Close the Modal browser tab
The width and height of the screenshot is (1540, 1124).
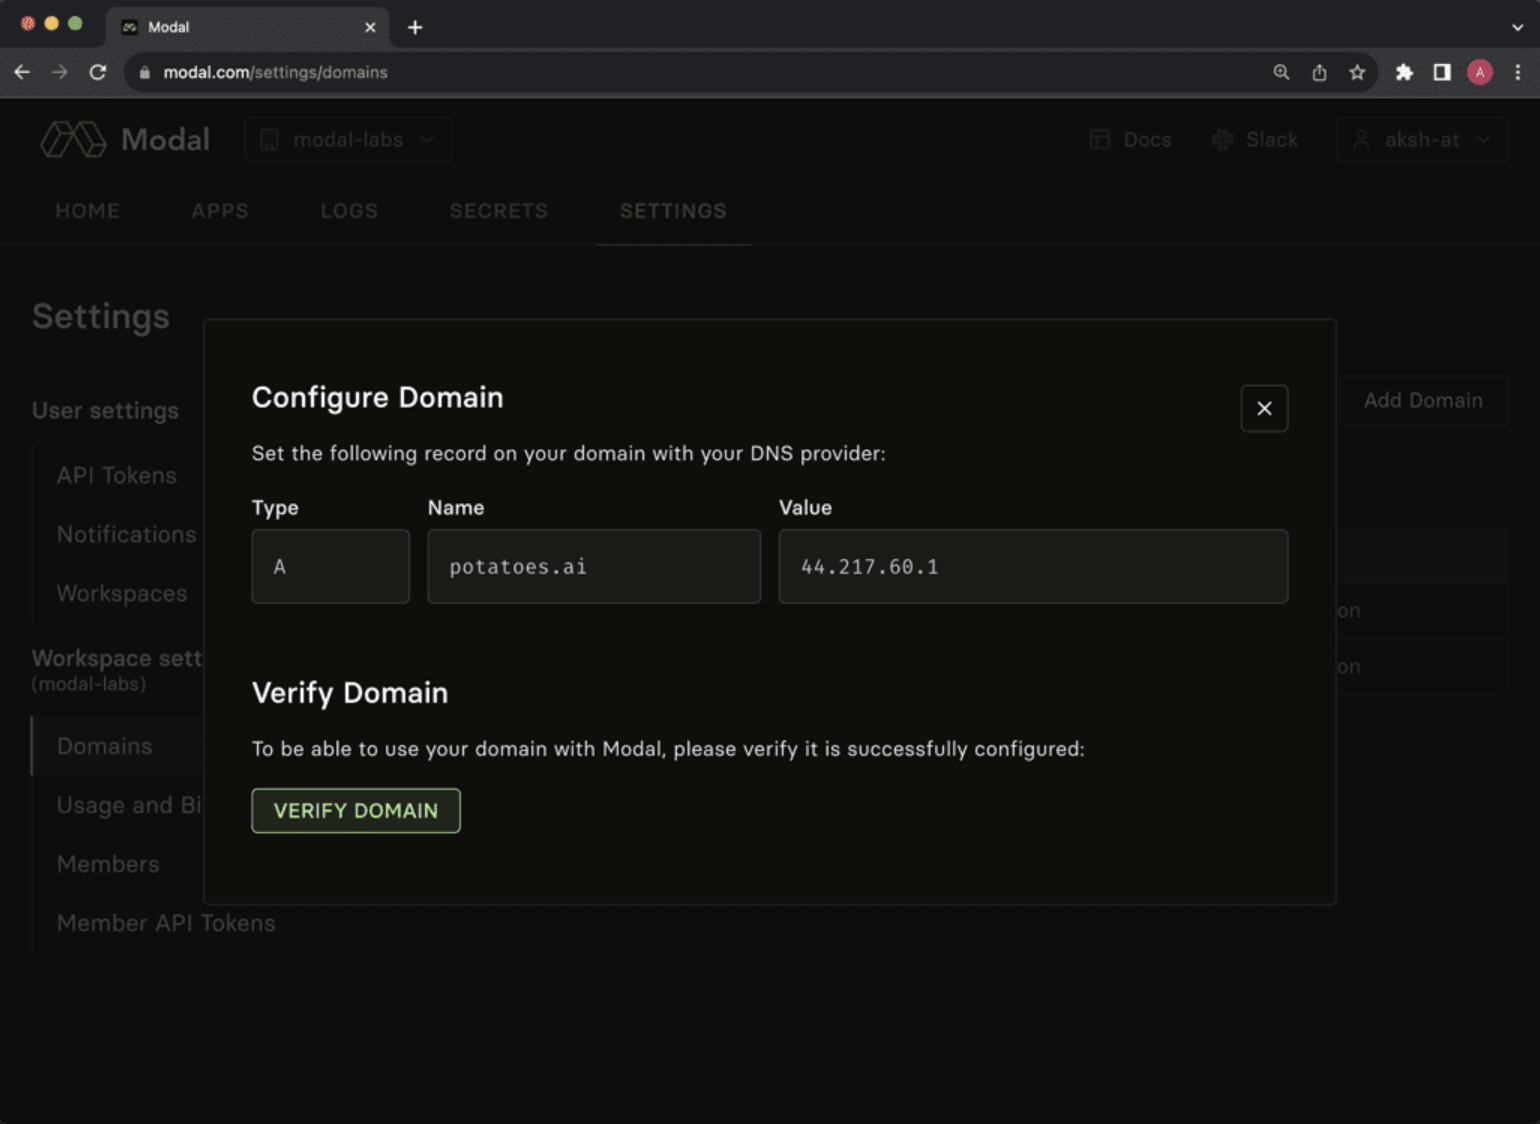tap(370, 27)
